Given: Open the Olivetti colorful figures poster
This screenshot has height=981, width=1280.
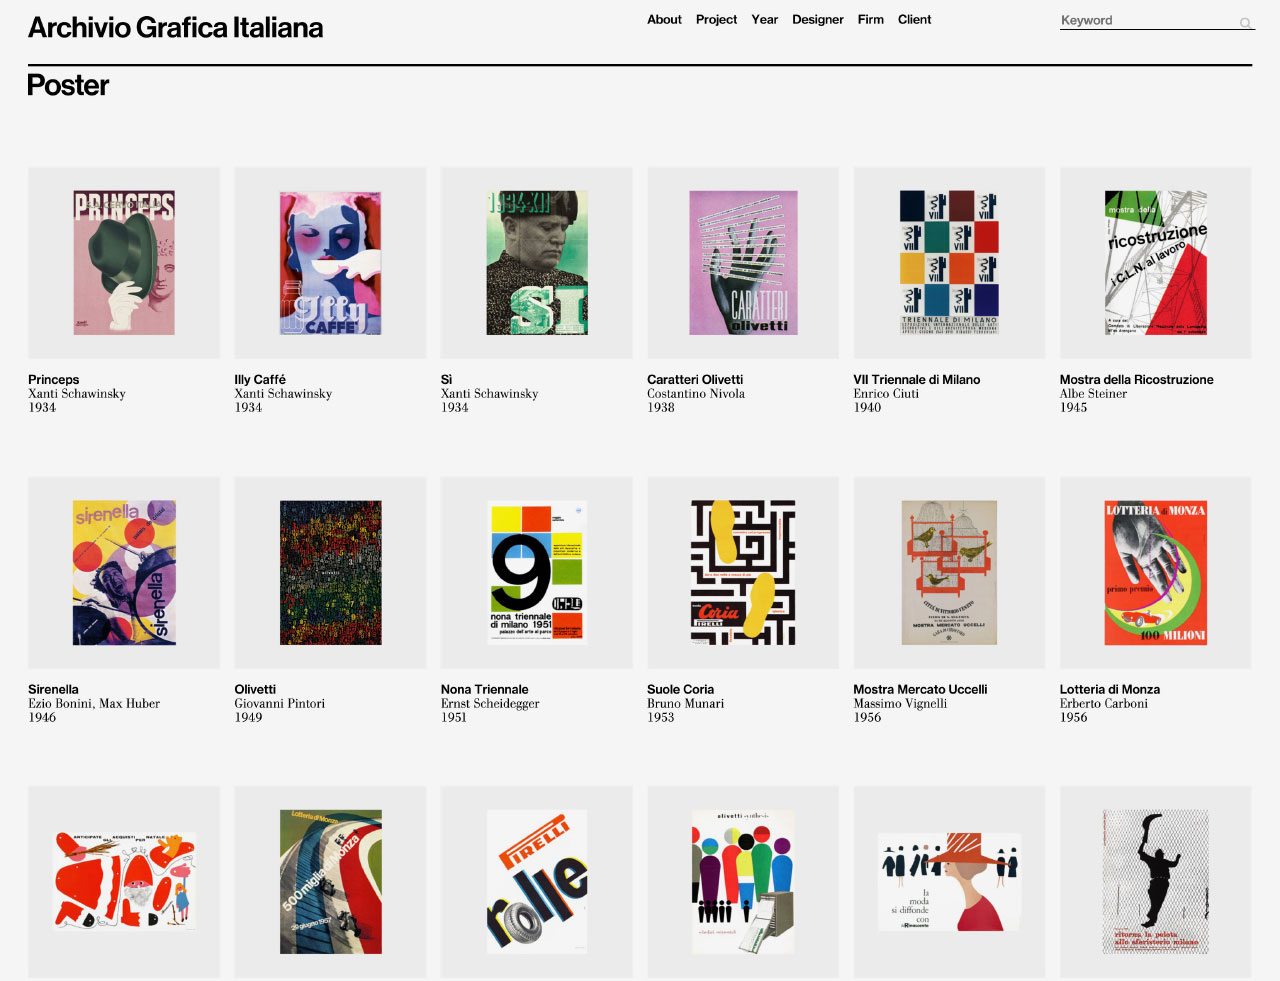Looking at the screenshot, I should (743, 881).
